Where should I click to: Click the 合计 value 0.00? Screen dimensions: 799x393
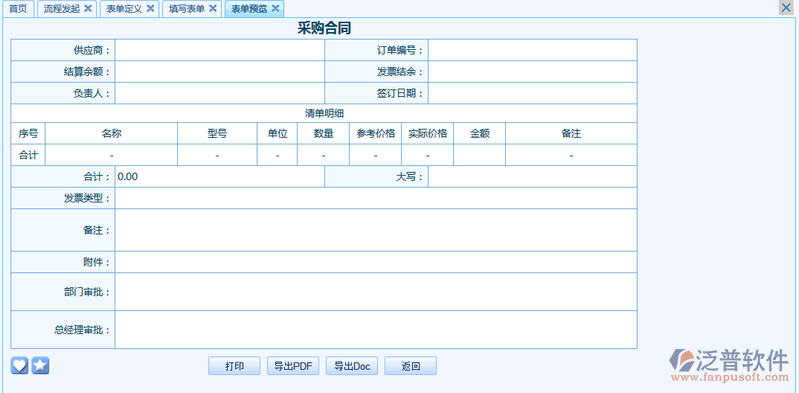[x=127, y=177]
